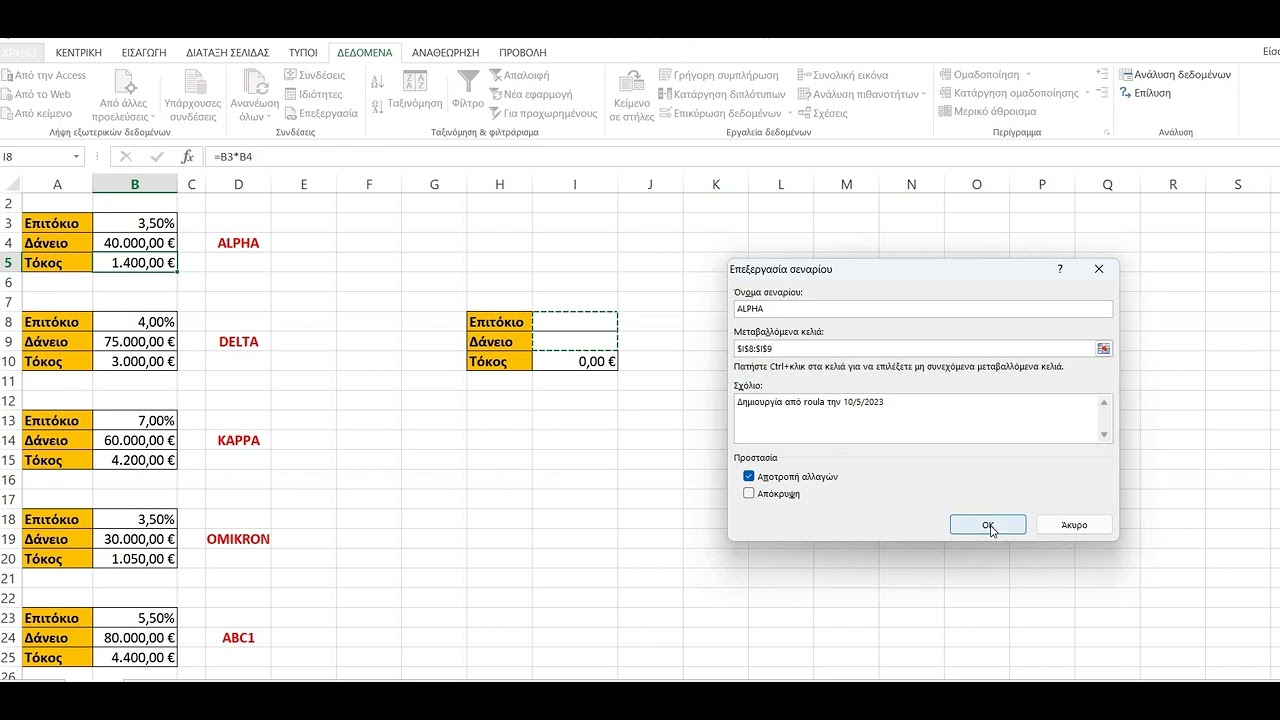Click the formula bar confirm checkmark

[x=156, y=157]
